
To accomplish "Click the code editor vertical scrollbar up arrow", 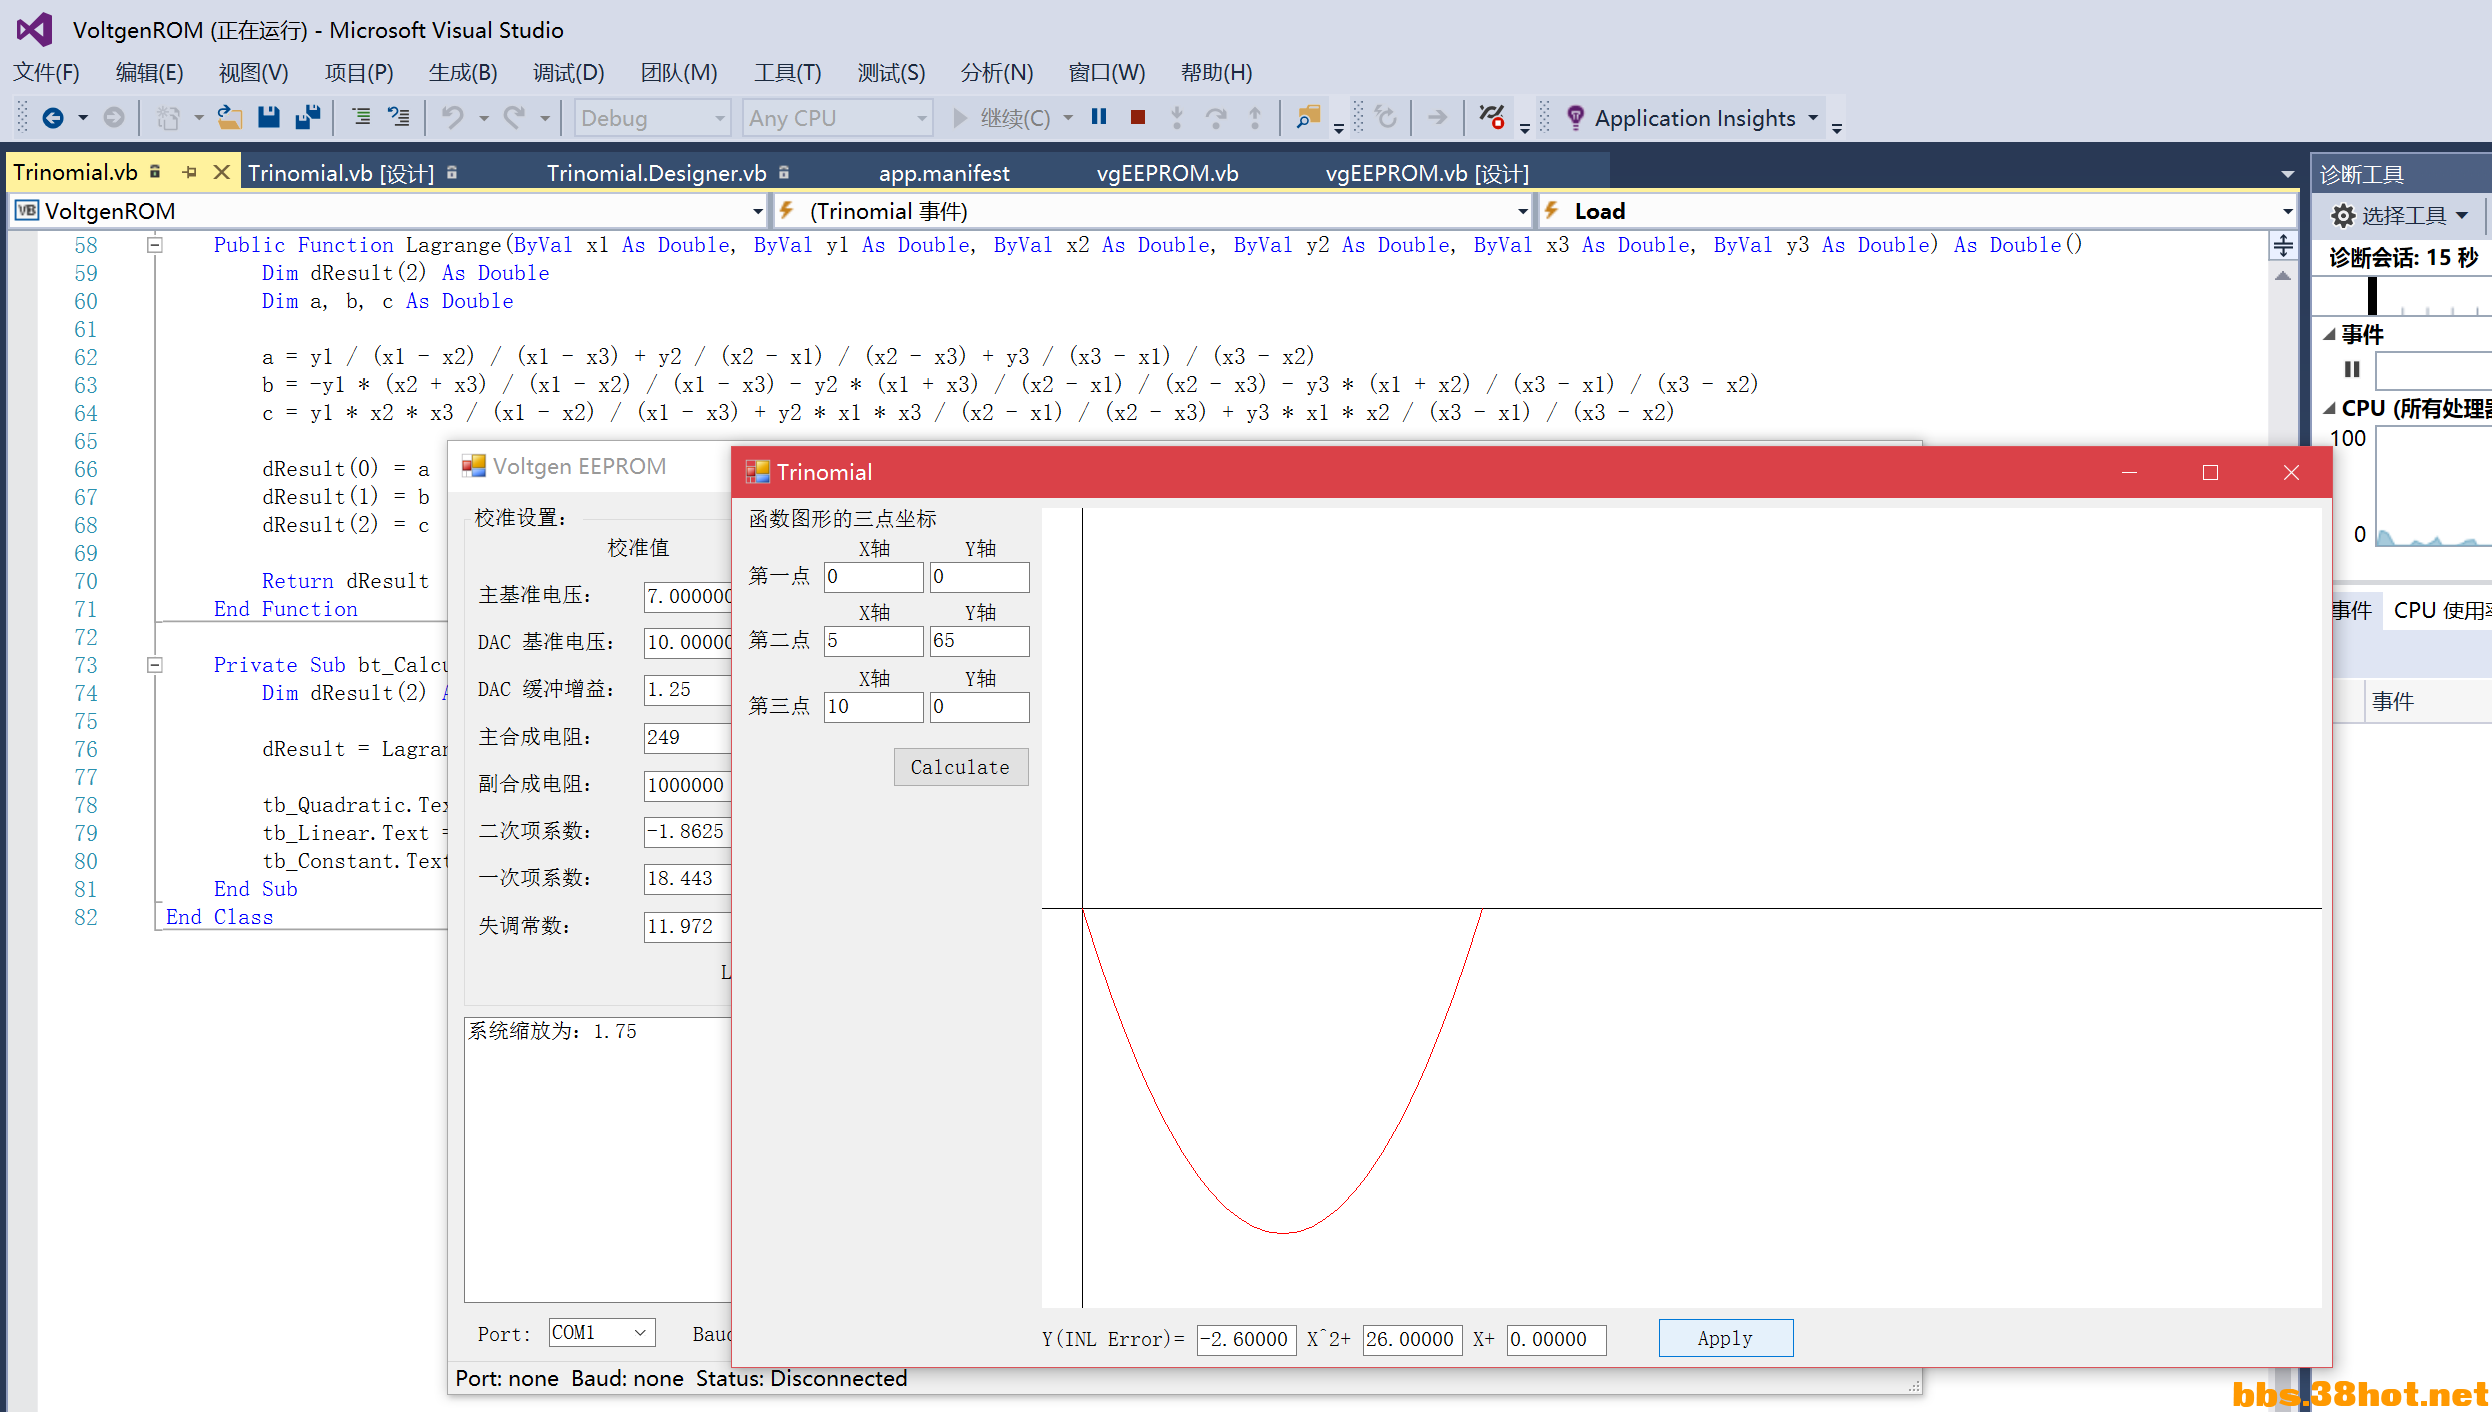I will [x=2282, y=275].
